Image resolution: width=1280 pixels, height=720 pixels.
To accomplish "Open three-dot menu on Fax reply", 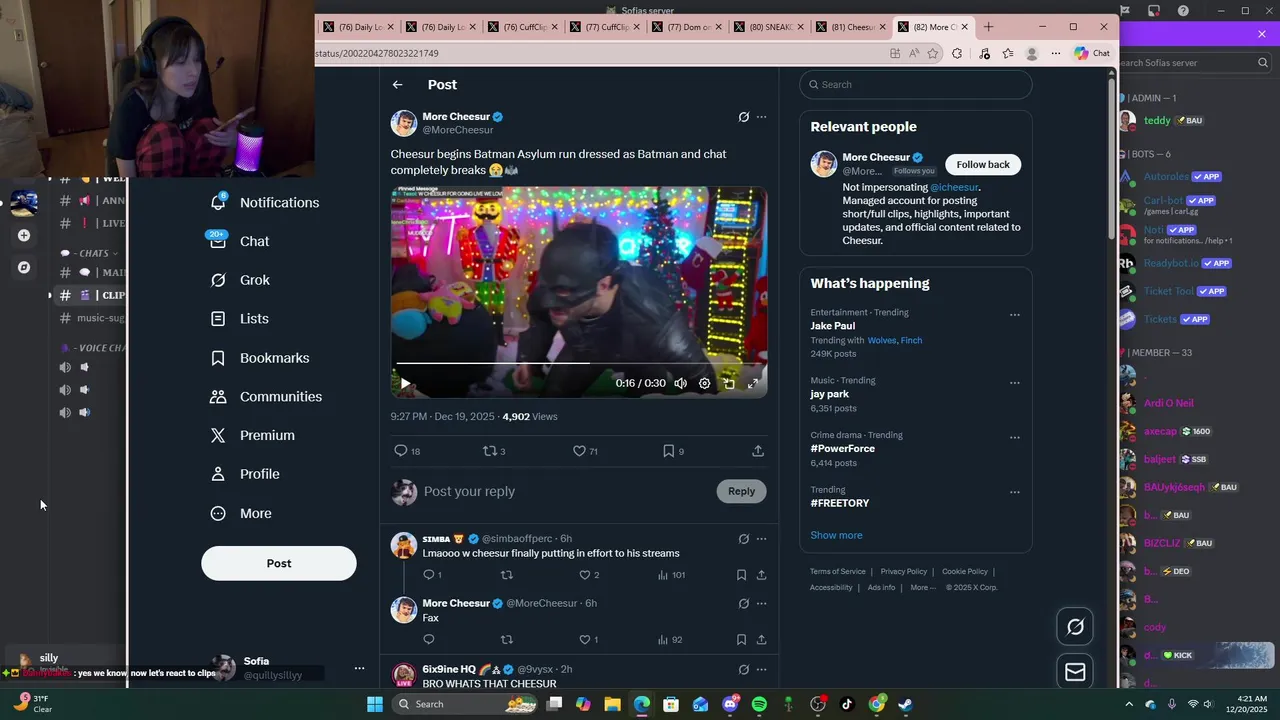I will pyautogui.click(x=761, y=604).
